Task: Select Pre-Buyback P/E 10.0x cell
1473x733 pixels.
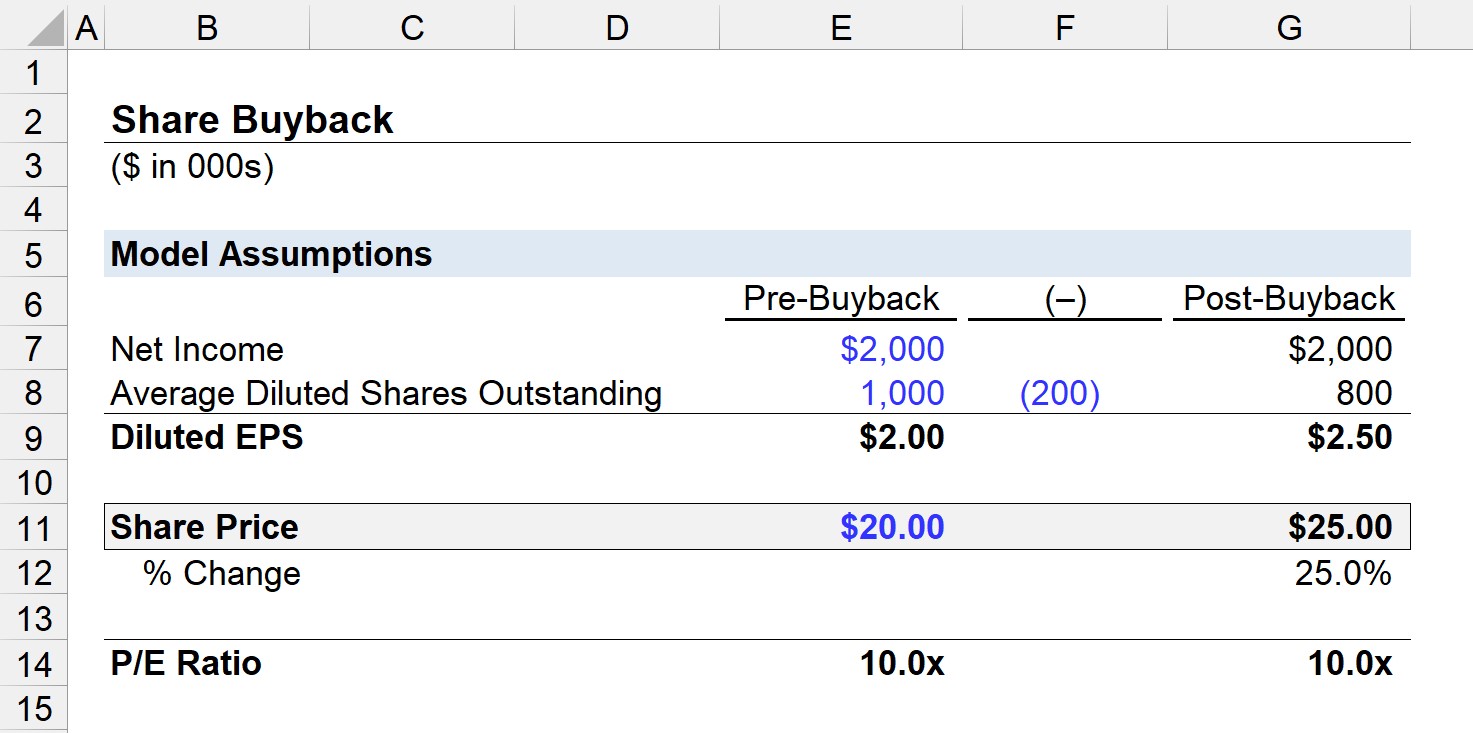Action: pyautogui.click(x=902, y=663)
